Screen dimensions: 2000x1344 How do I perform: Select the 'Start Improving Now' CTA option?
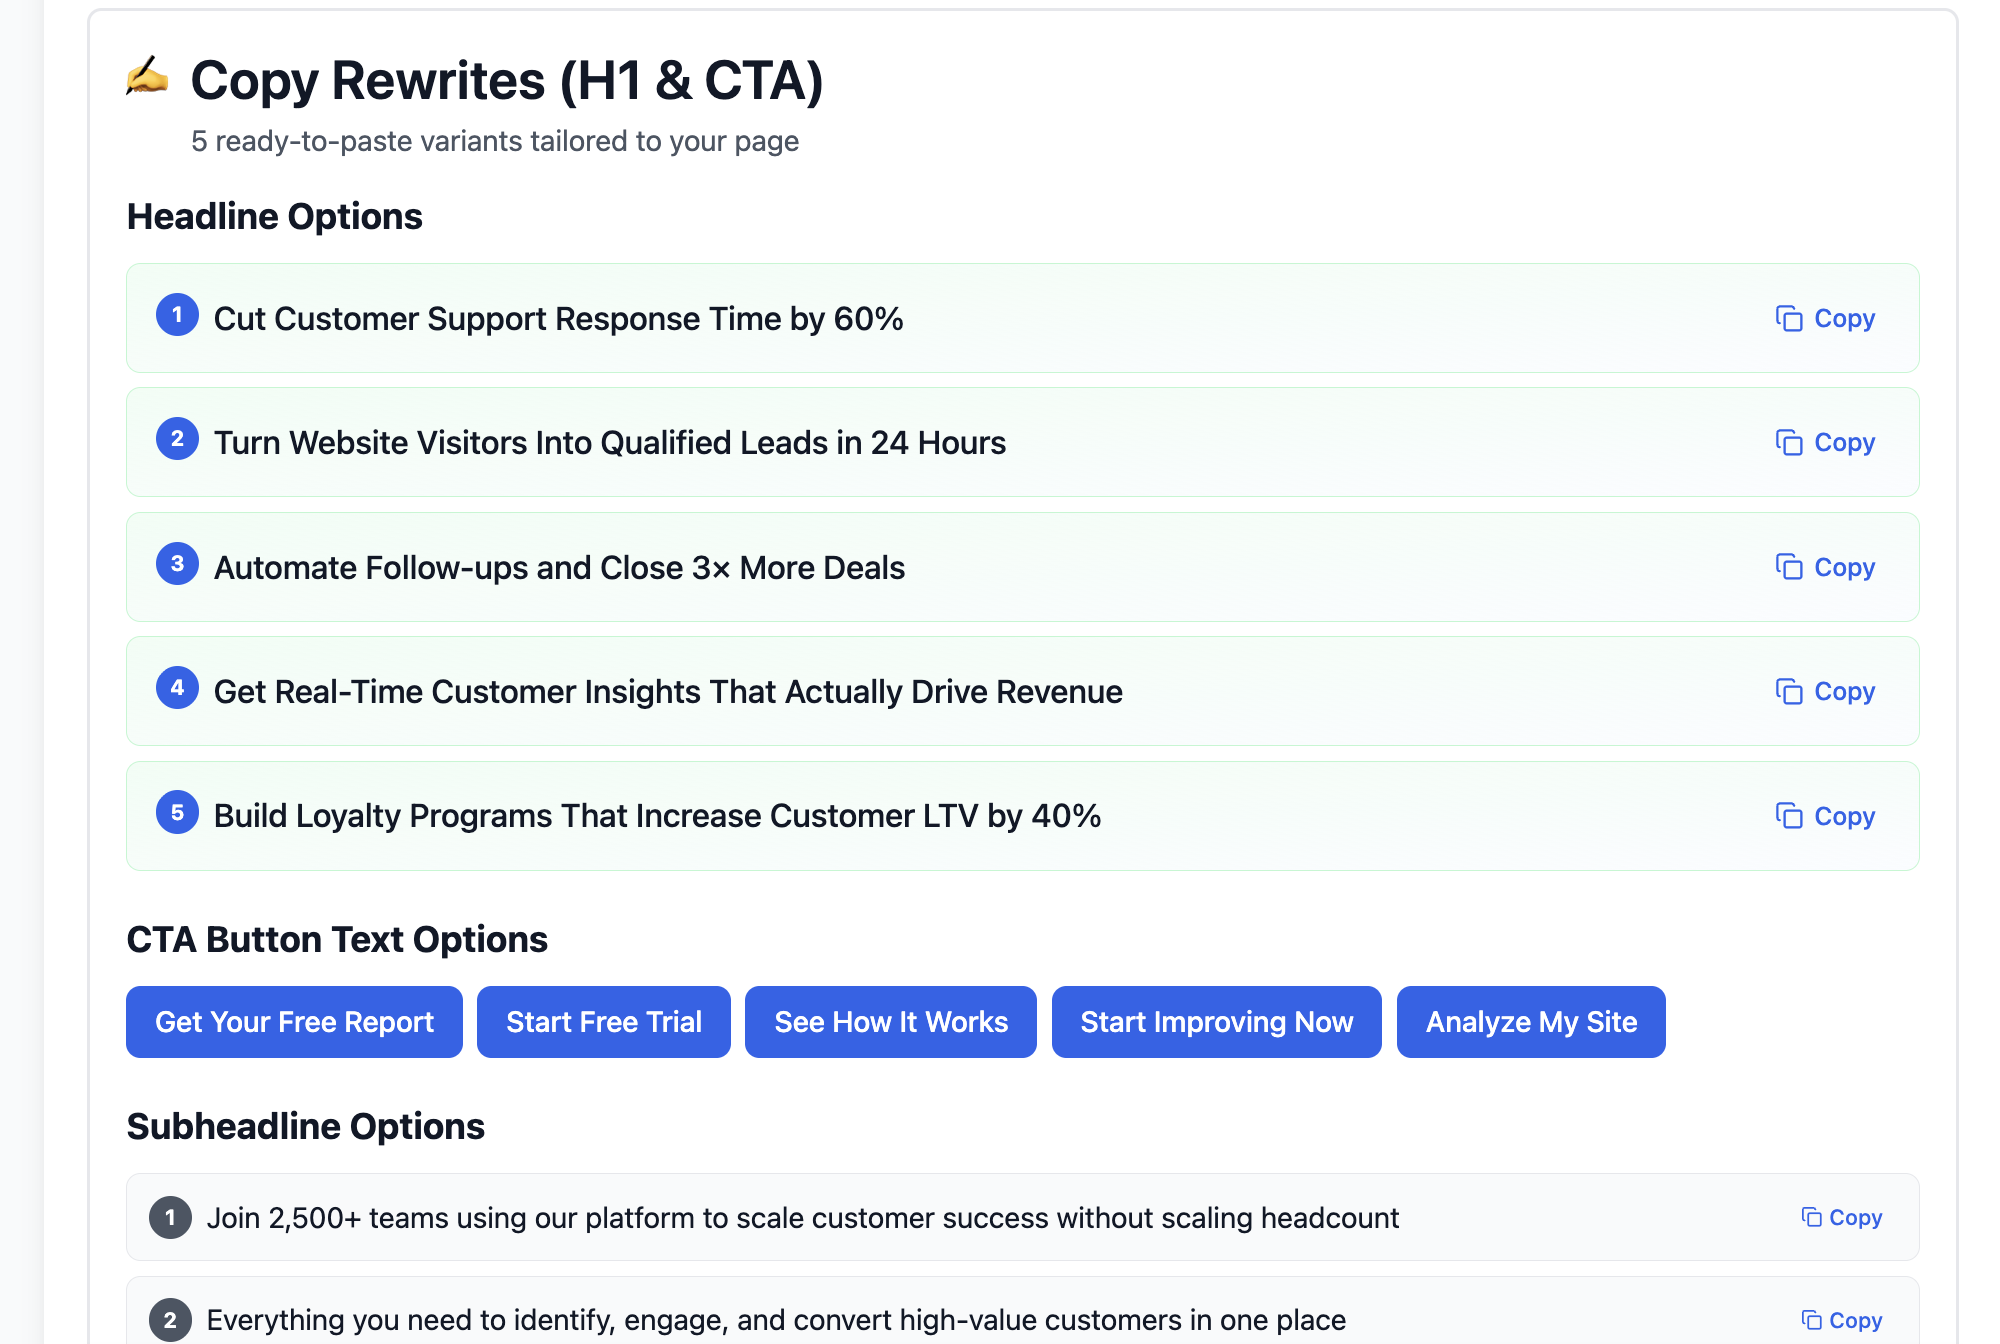click(1216, 1021)
